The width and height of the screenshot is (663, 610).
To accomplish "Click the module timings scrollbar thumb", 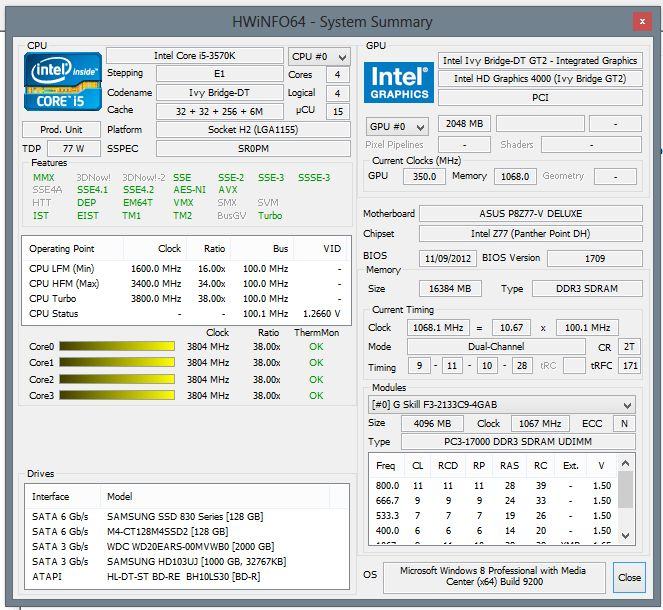I will 625,490.
